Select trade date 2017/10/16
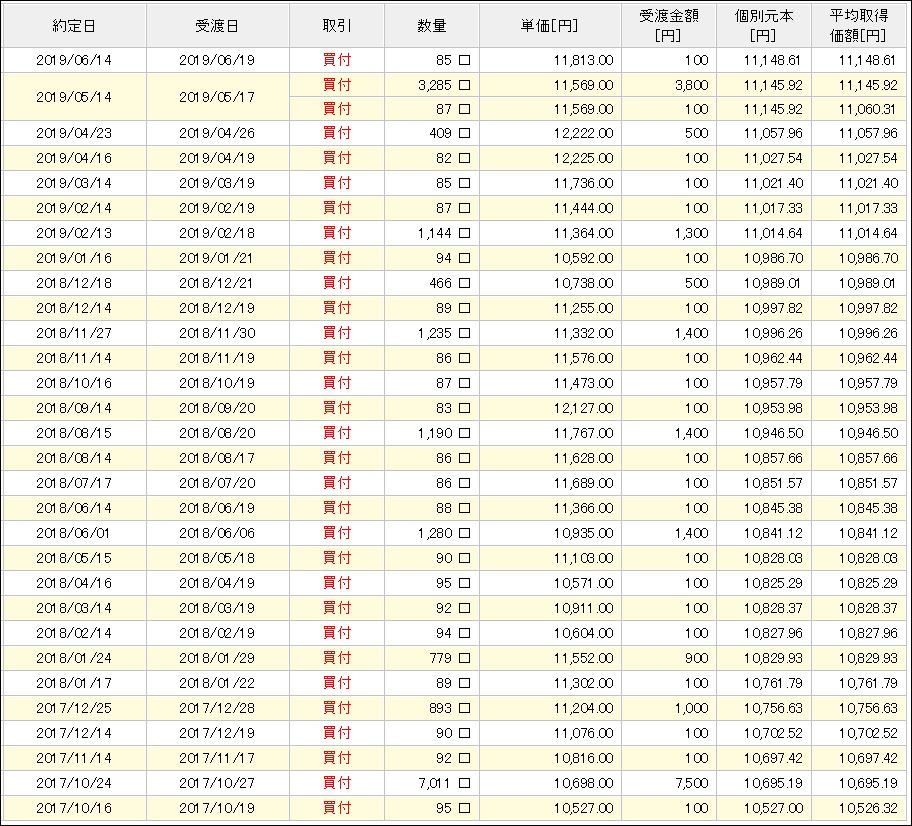This screenshot has height=826, width=912. tap(74, 809)
